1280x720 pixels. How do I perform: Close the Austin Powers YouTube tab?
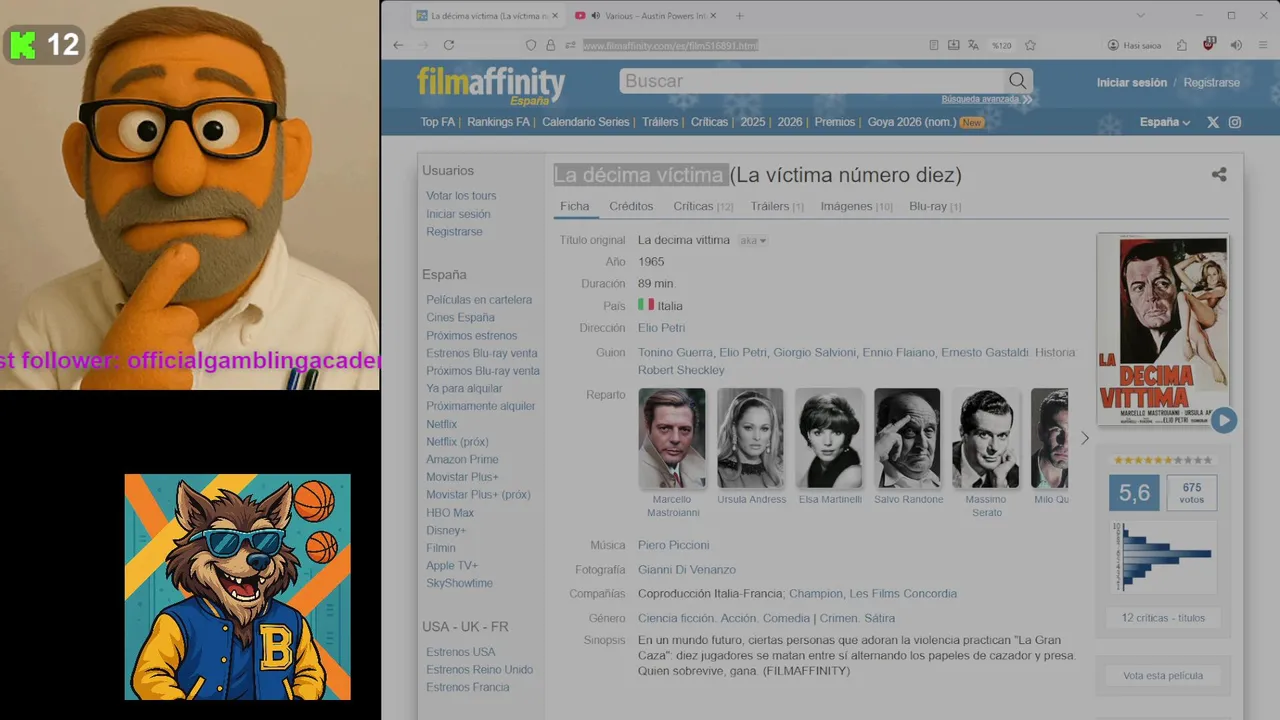point(714,16)
